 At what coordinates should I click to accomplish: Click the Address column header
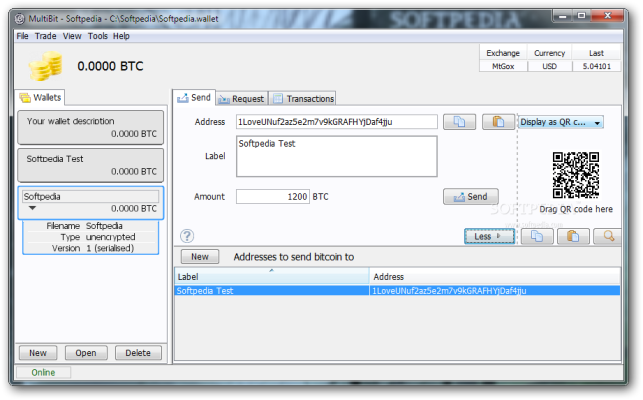click(x=495, y=277)
